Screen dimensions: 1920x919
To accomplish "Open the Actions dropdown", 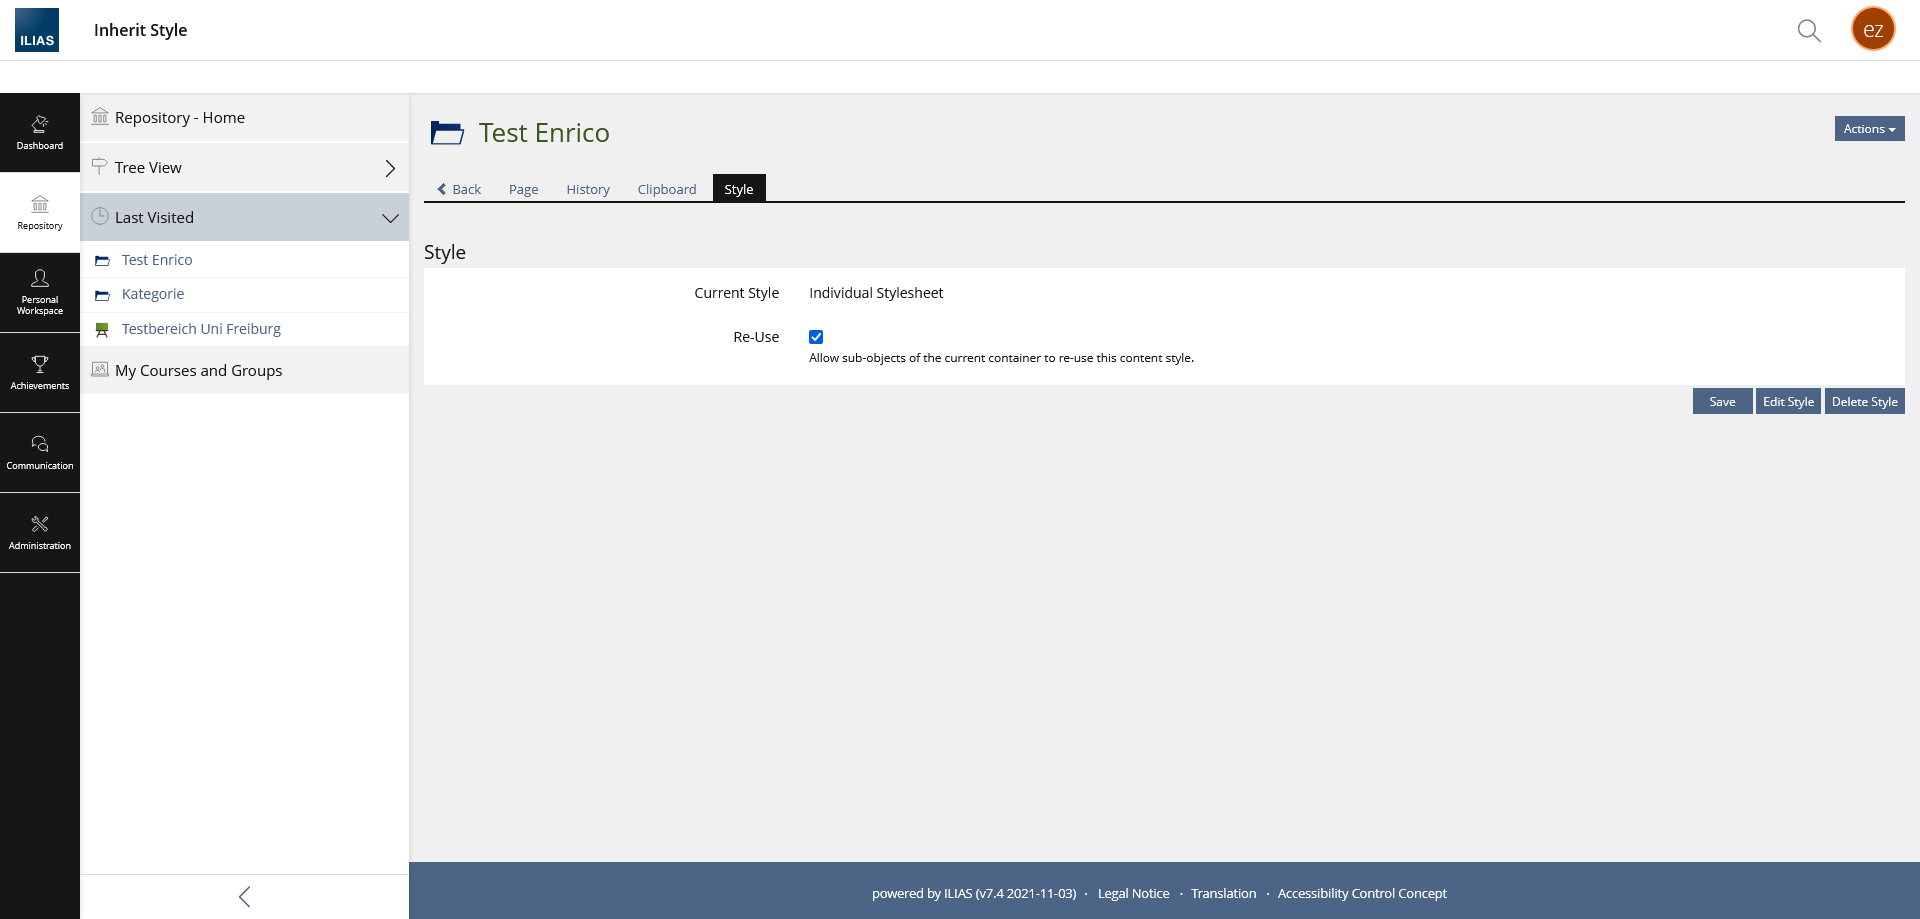I will [x=1868, y=129].
